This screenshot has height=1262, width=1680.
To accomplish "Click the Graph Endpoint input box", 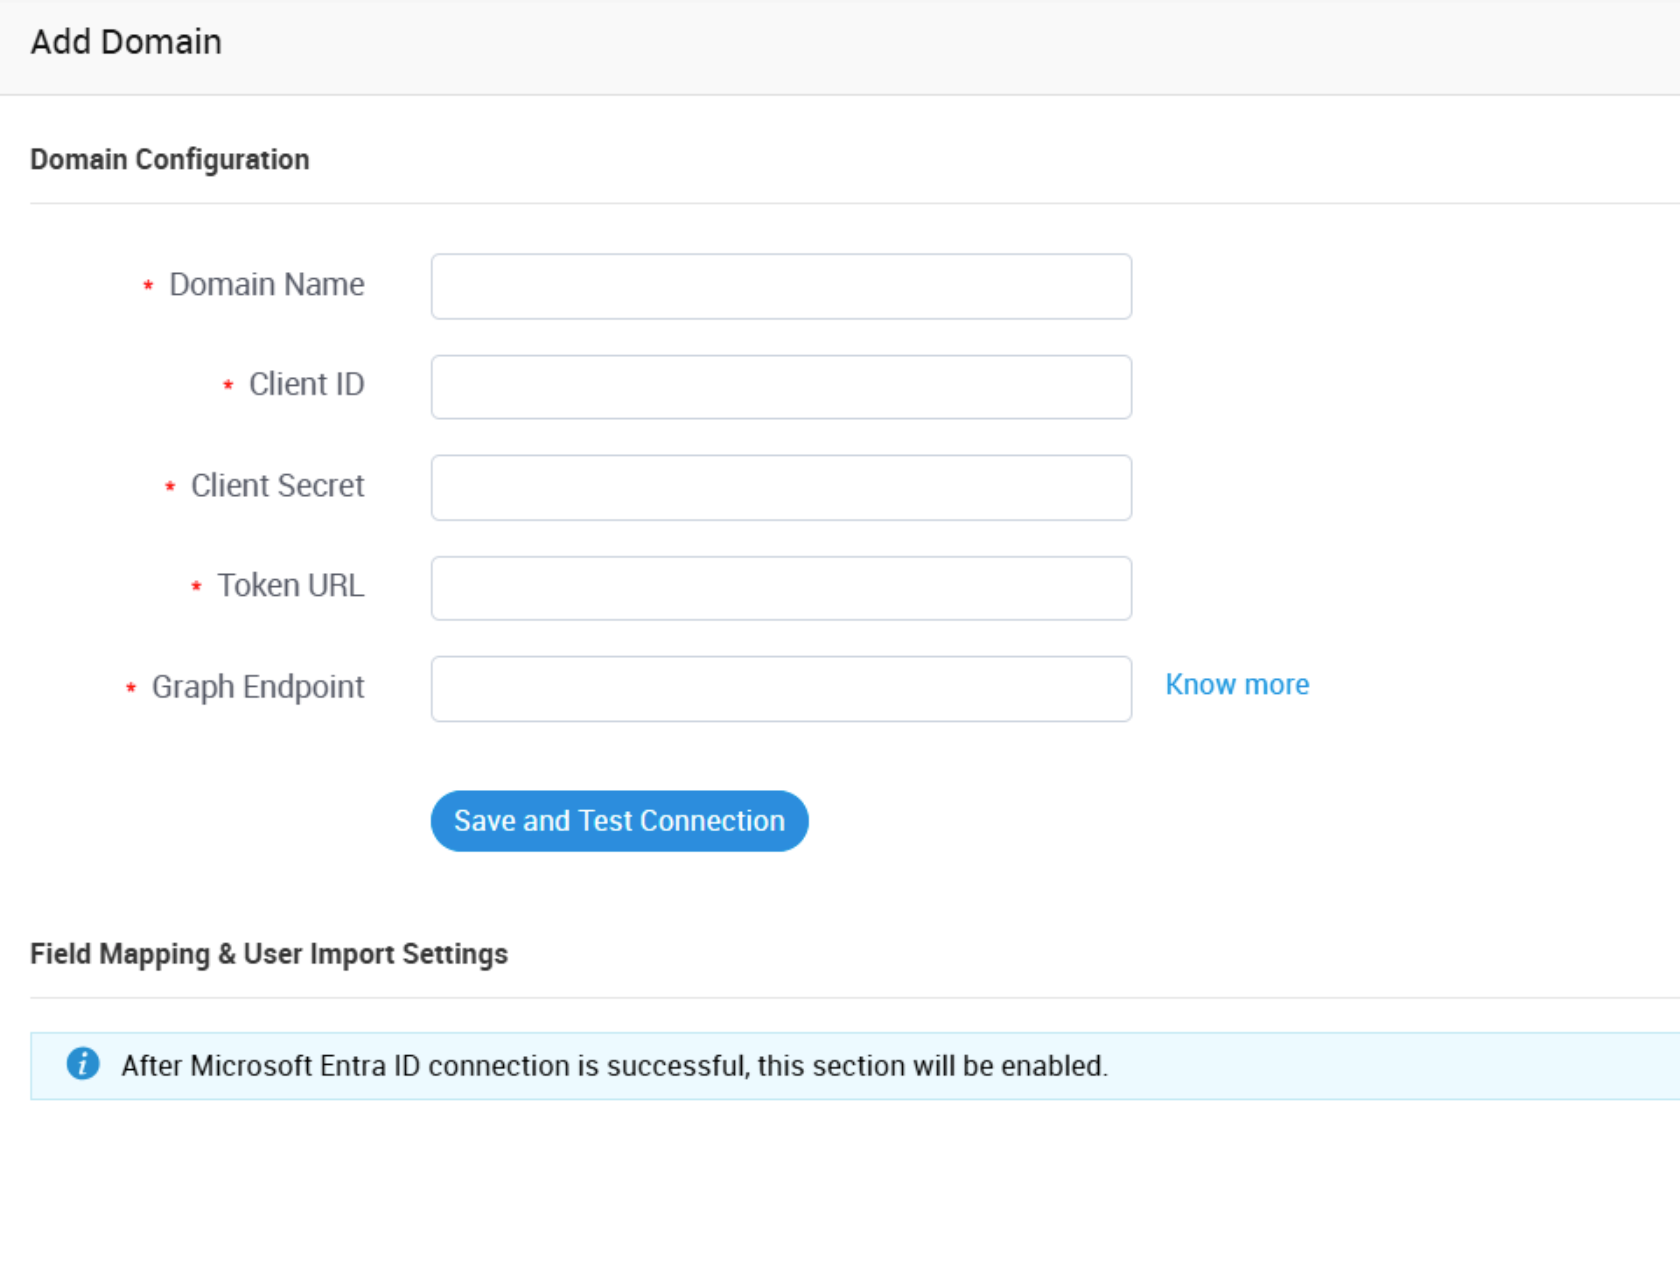I will point(780,689).
